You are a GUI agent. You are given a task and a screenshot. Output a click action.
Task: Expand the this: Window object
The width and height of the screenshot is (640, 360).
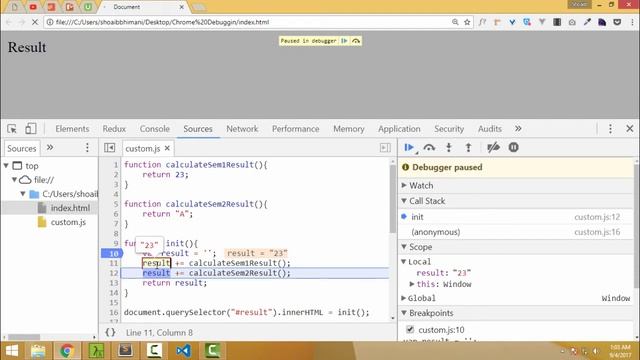(412, 284)
